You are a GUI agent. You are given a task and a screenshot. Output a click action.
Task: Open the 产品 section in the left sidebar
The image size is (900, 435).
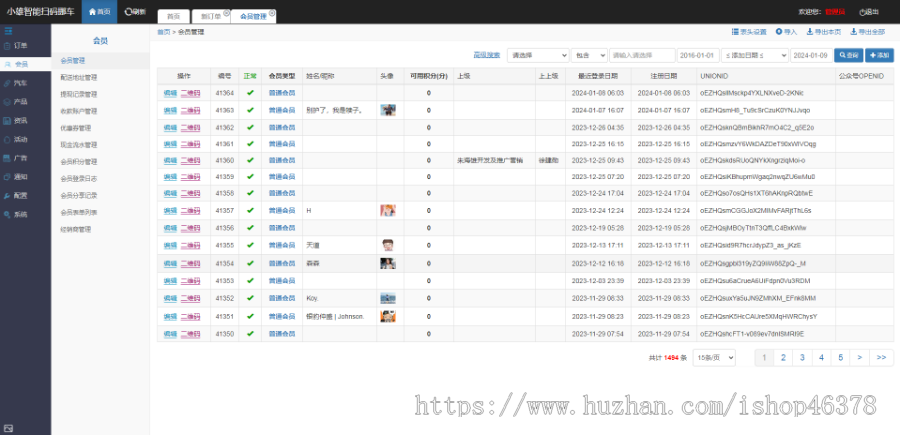click(x=15, y=102)
